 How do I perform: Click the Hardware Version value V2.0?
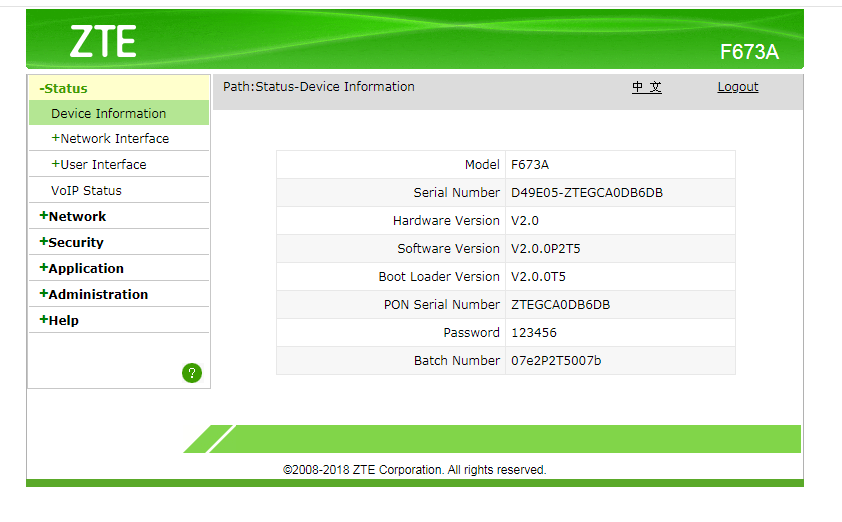click(525, 221)
